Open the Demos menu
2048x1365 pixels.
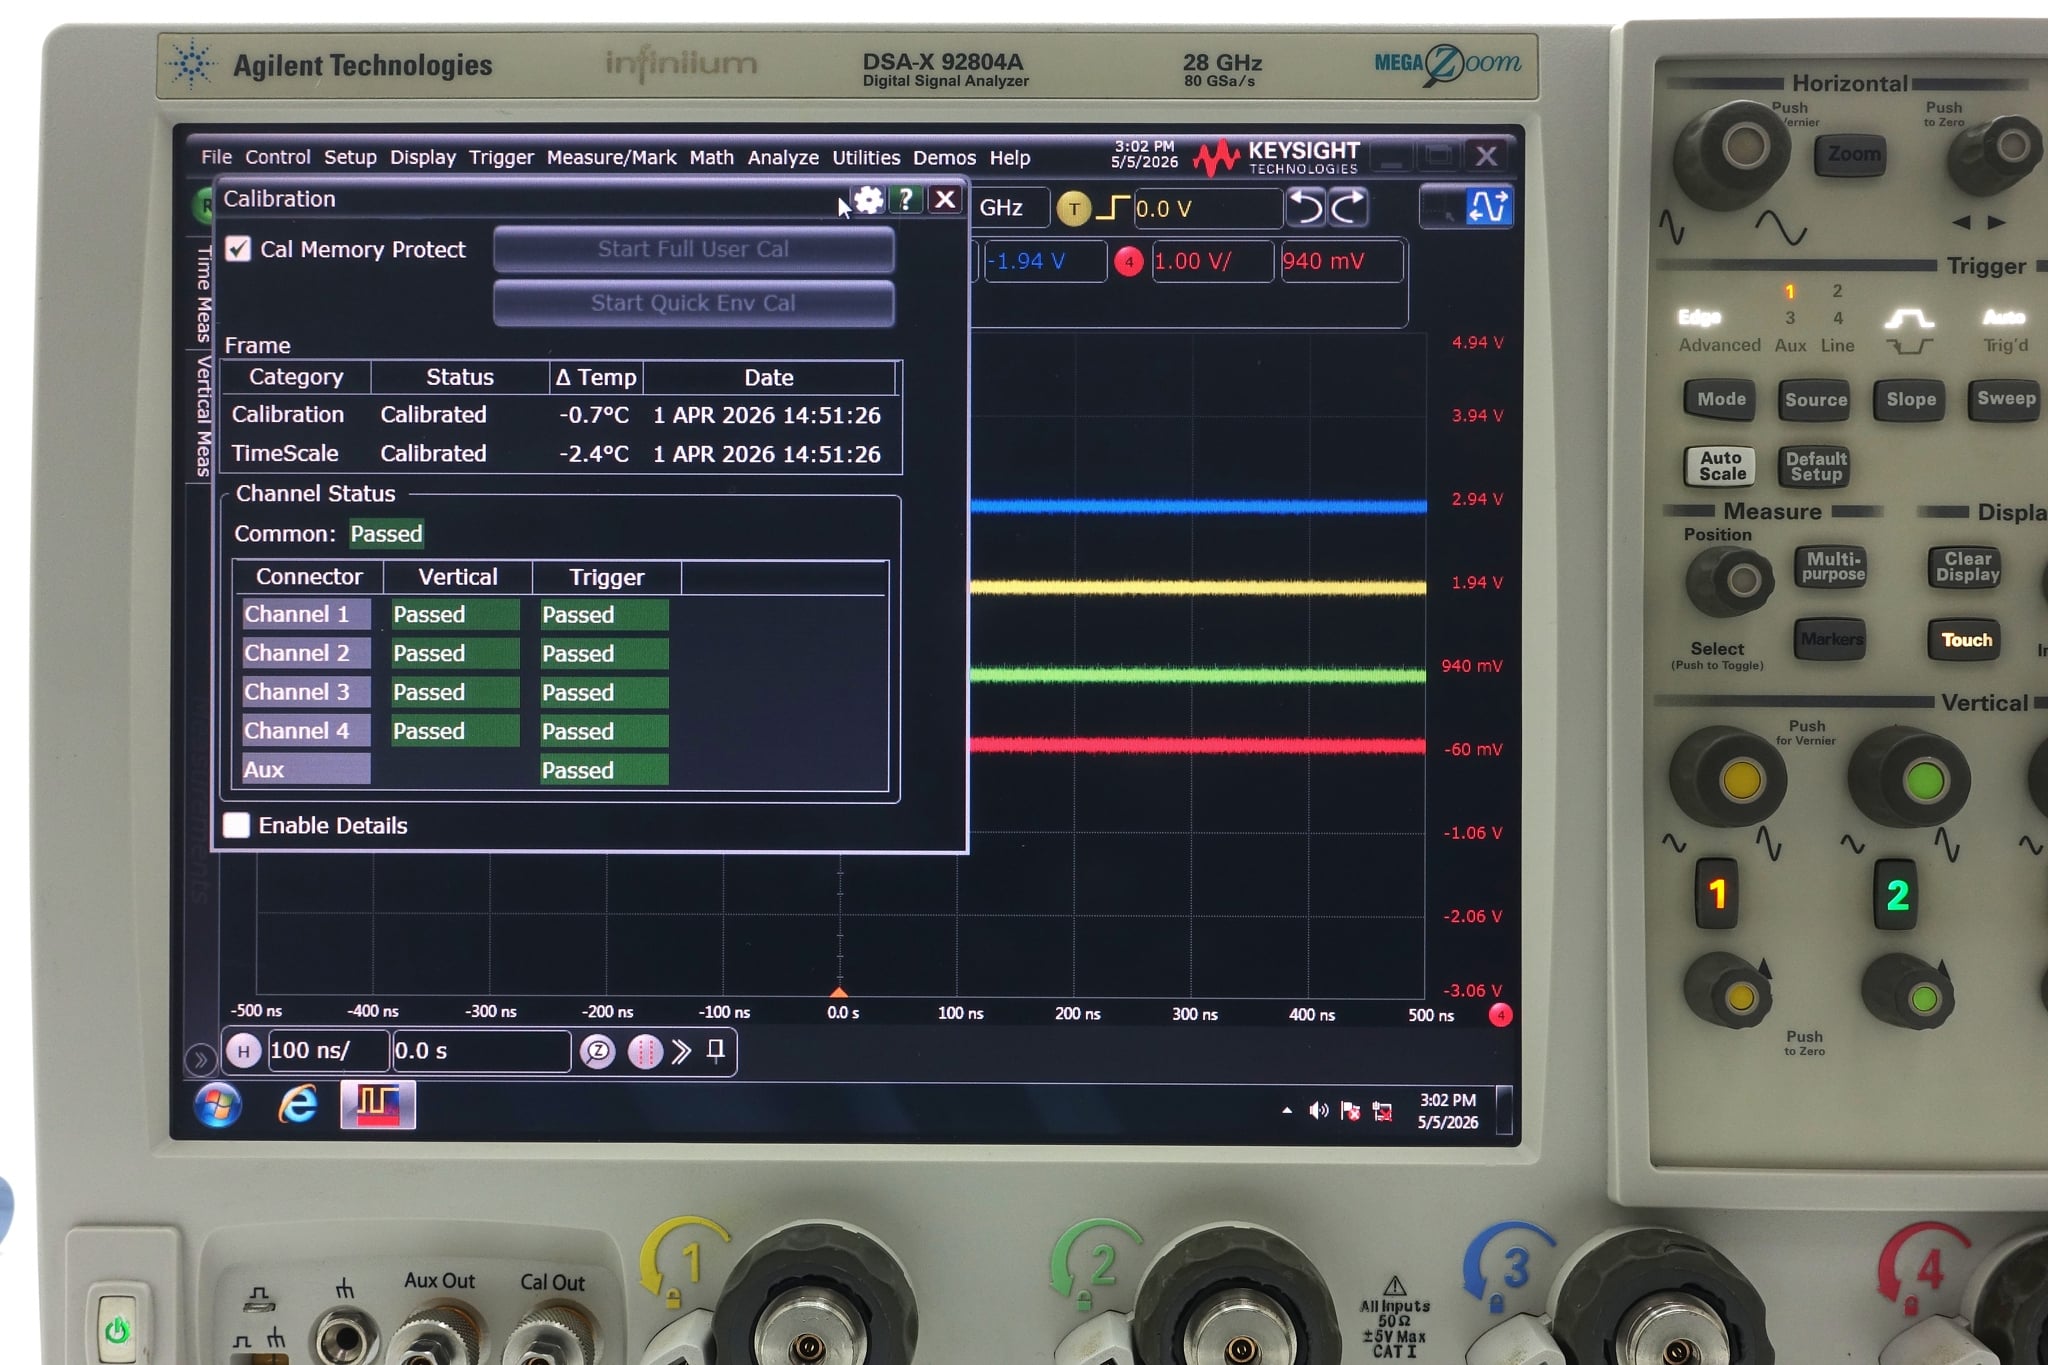pos(944,157)
